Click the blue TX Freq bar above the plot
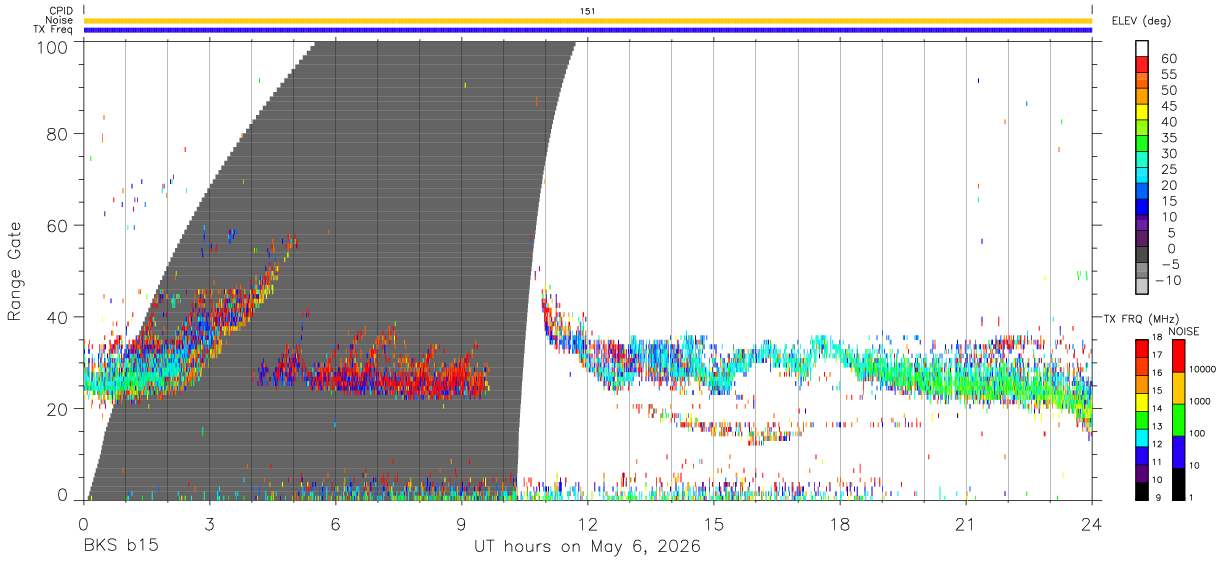The height and width of the screenshot is (567, 1228). click(x=588, y=30)
